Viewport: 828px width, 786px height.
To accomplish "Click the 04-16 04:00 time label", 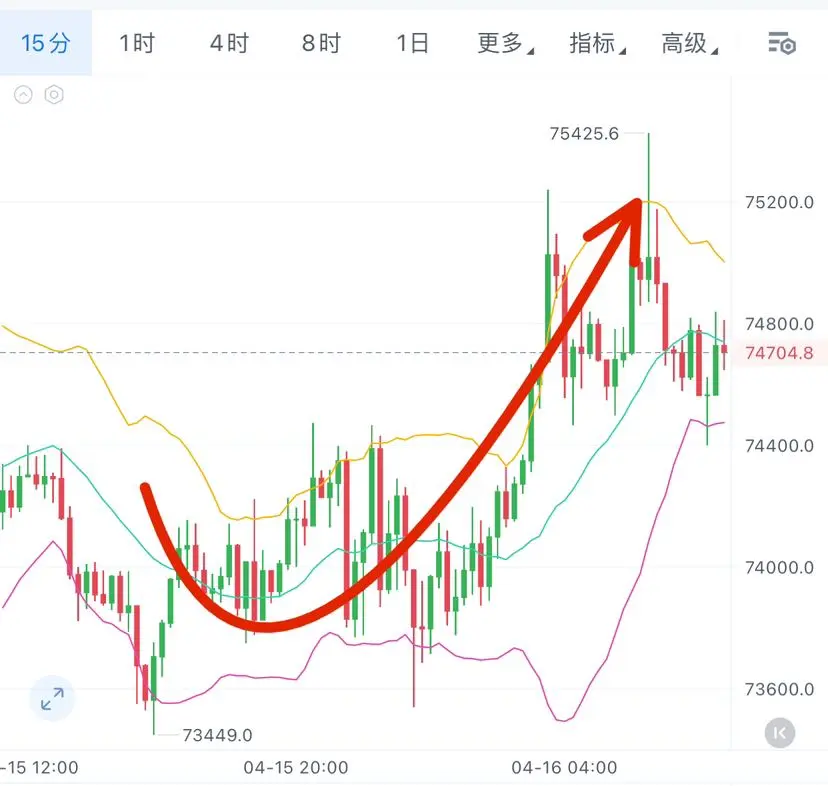I will [x=564, y=767].
